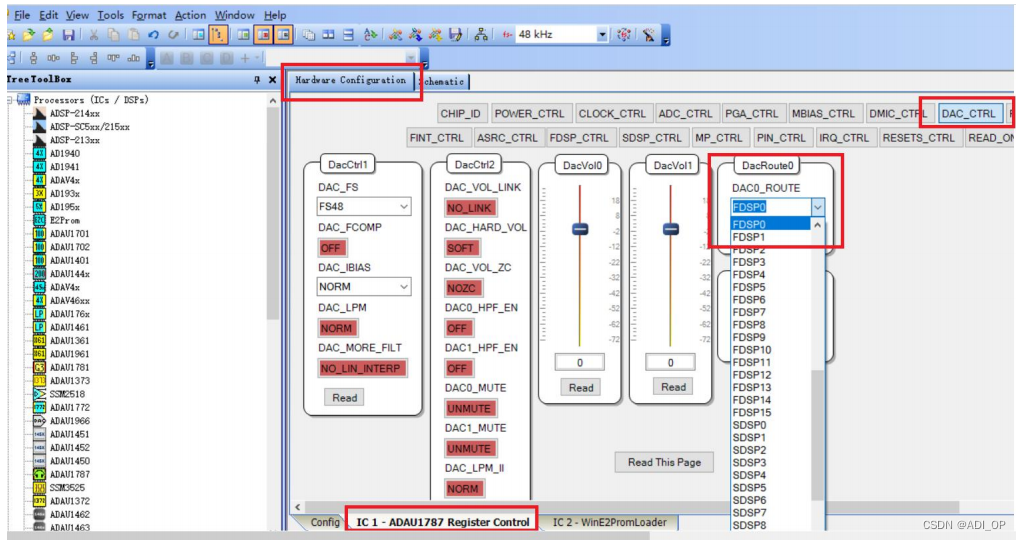Click the DacVol1 value input field
The width and height of the screenshot is (1021, 540).
tap(670, 362)
